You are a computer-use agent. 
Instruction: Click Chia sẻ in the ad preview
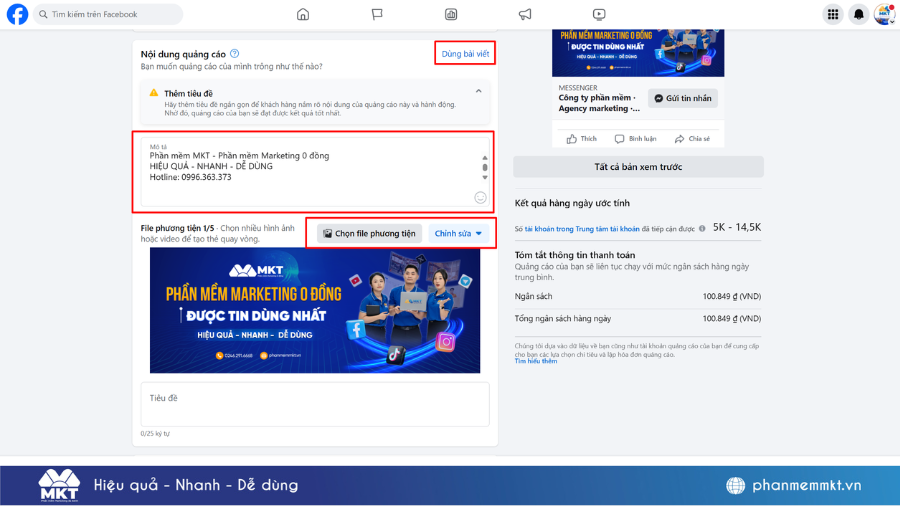pyautogui.click(x=692, y=139)
